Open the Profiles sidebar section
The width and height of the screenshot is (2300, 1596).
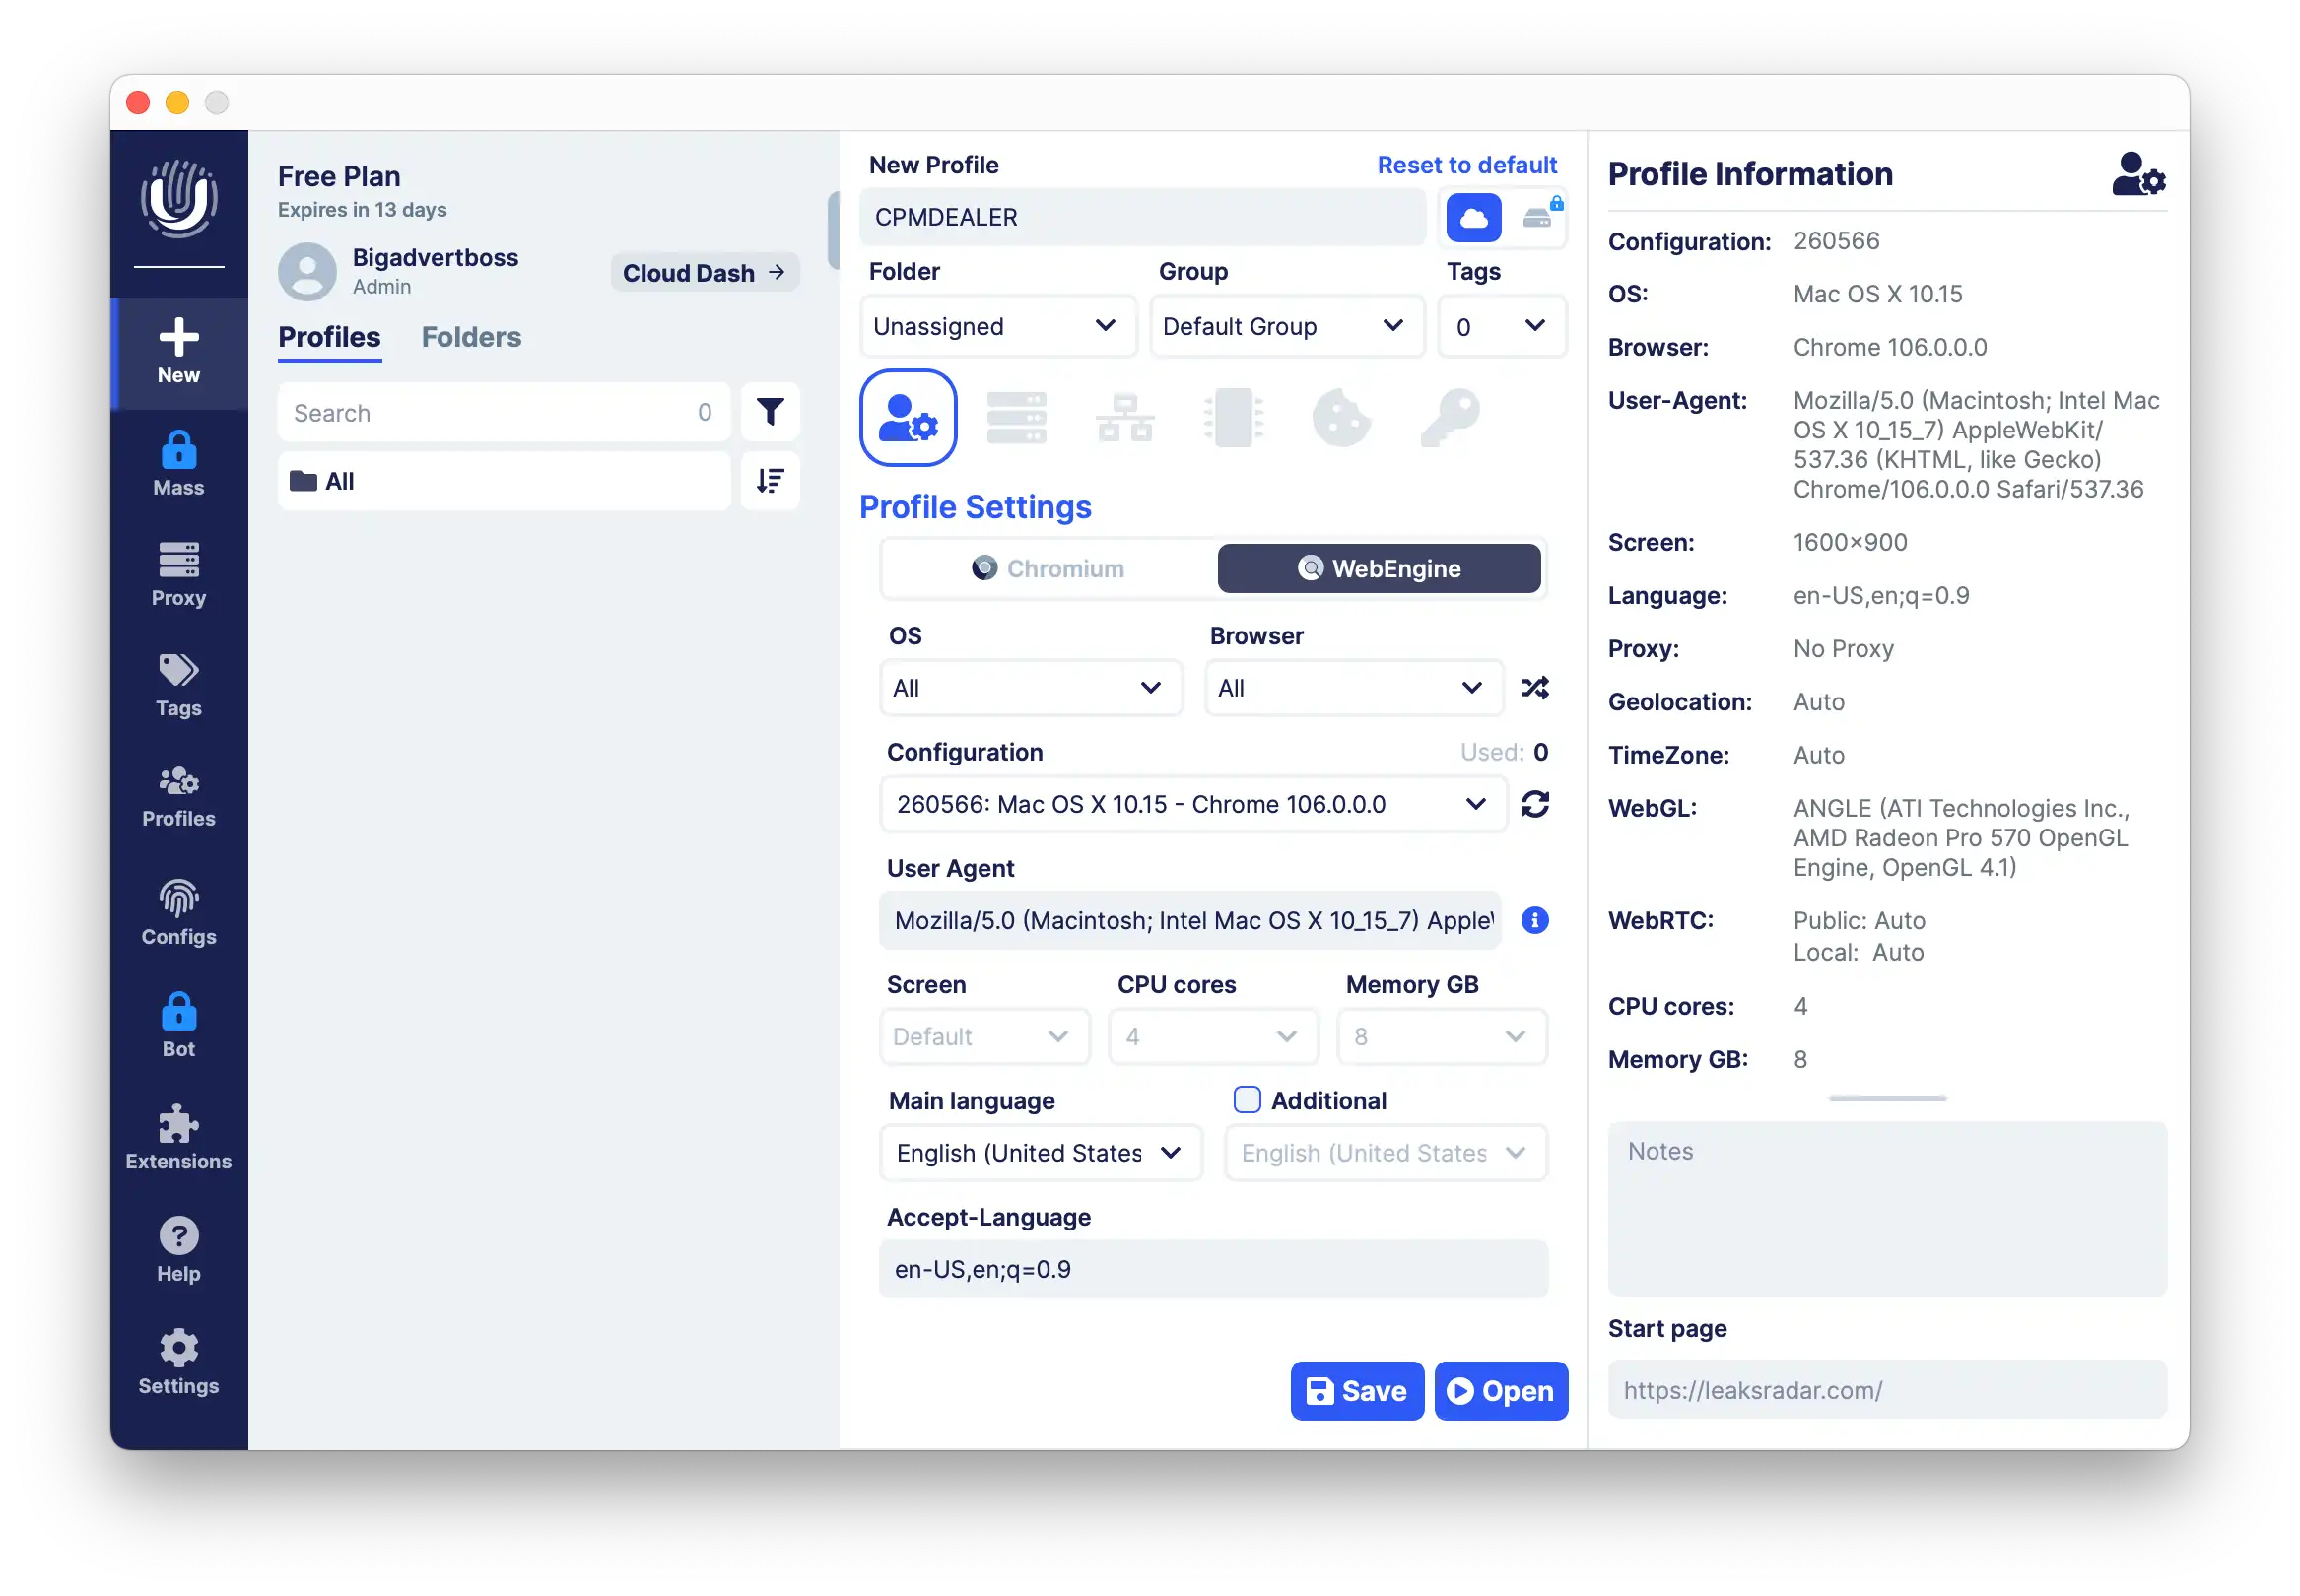tap(178, 796)
